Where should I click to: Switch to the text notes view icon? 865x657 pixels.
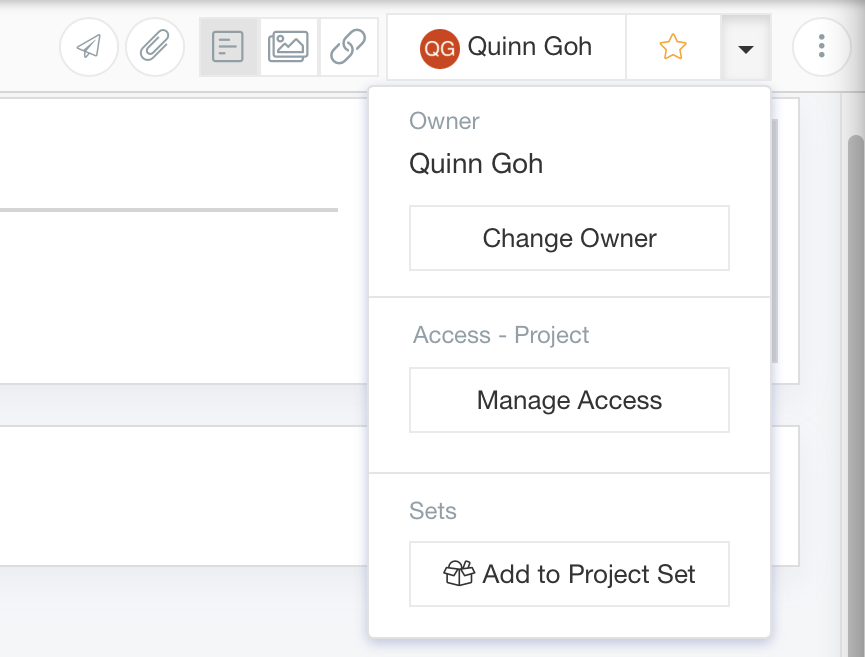coord(228,47)
